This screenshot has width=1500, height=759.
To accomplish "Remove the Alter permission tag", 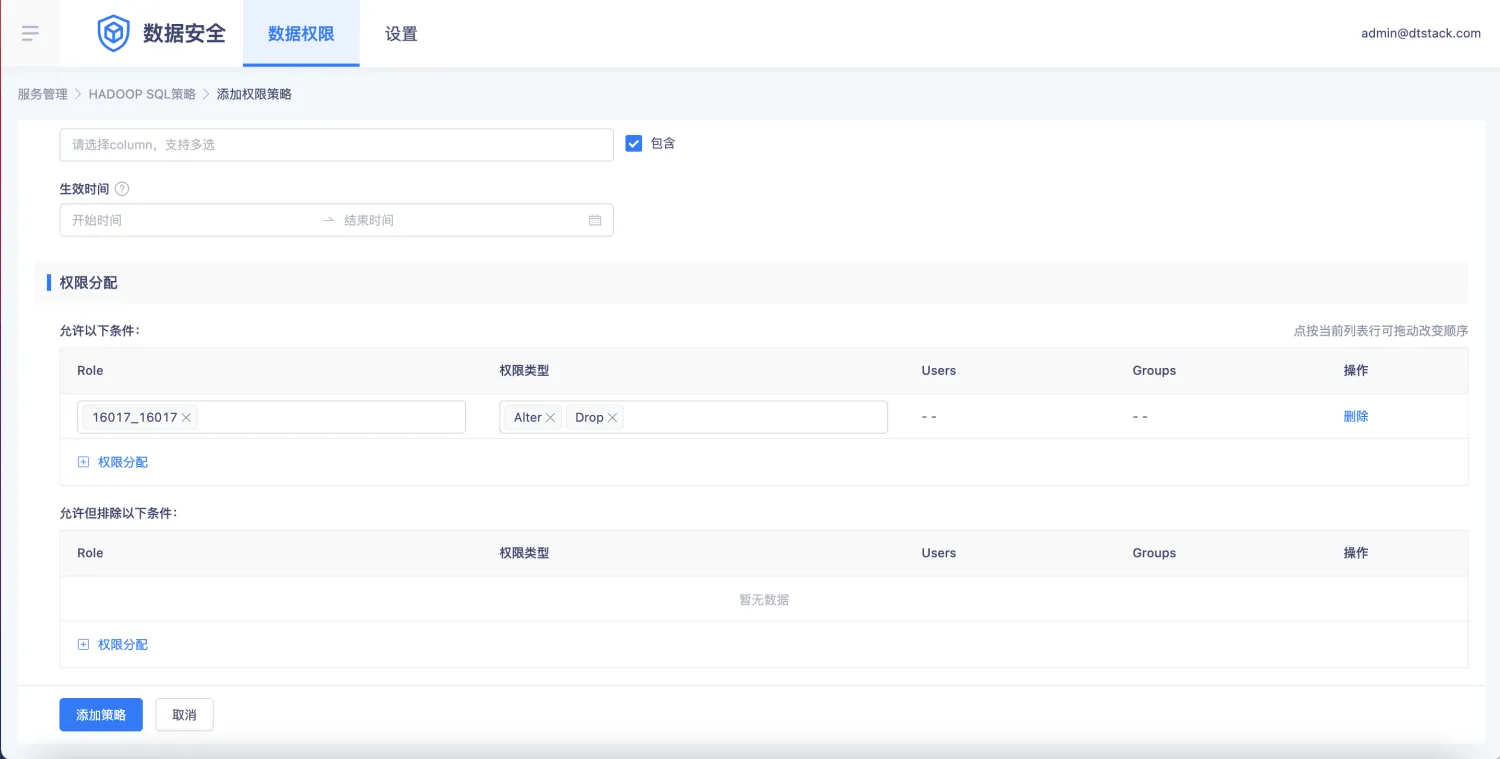I will click(x=550, y=418).
